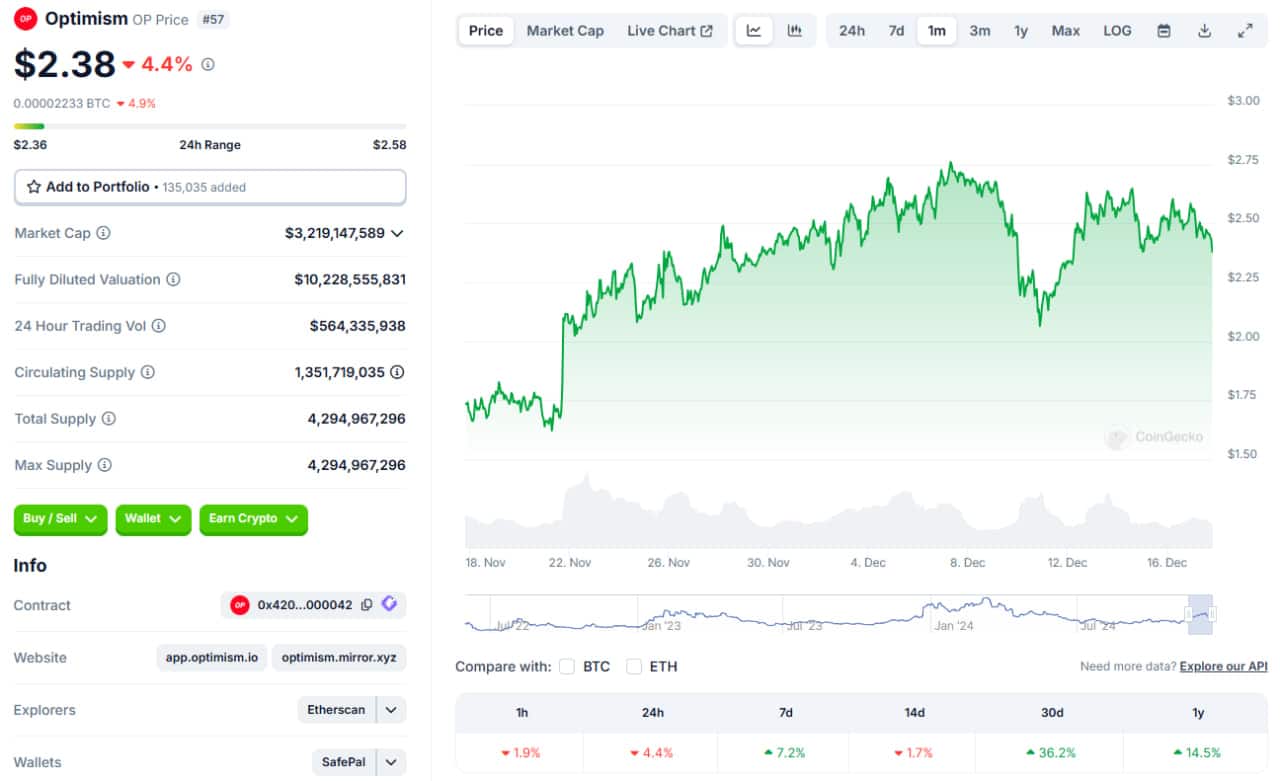Select the 1m time range
1280x781 pixels.
[936, 31]
